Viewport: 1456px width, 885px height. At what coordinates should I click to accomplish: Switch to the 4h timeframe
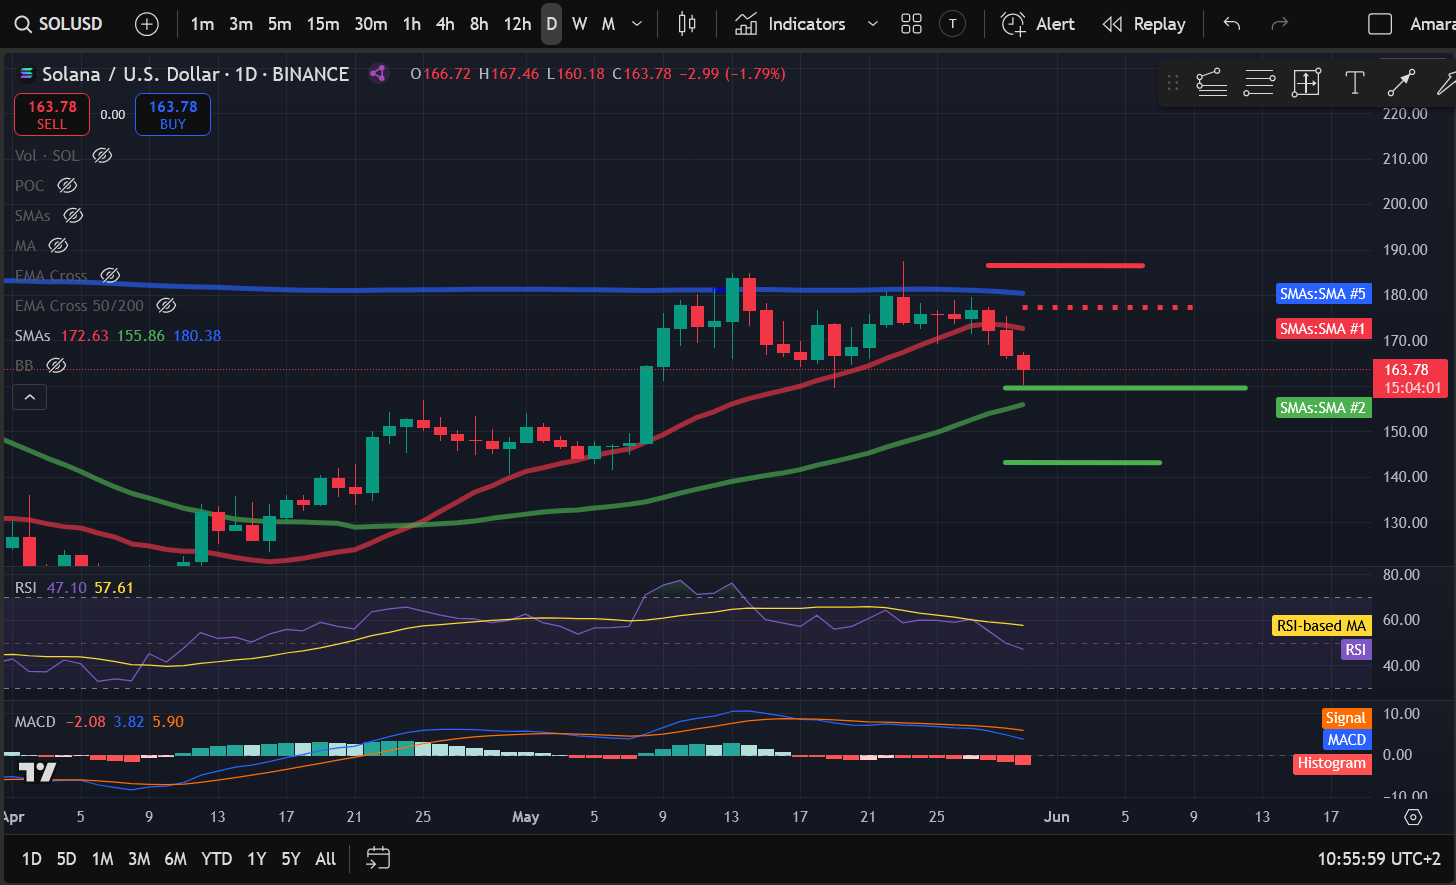click(445, 24)
